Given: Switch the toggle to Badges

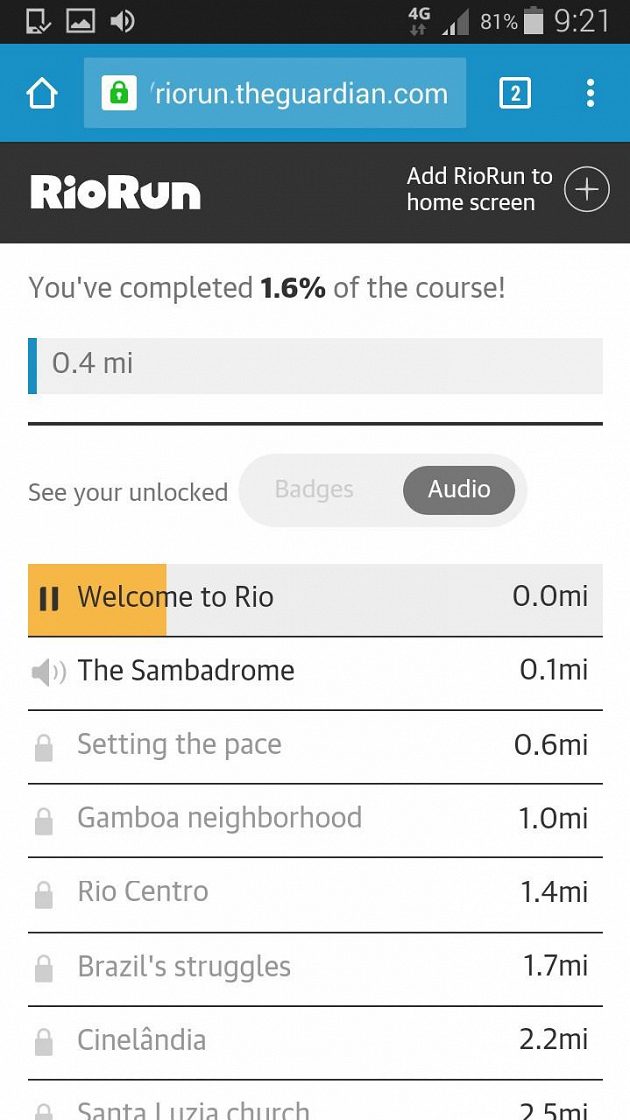Looking at the screenshot, I should coord(314,490).
